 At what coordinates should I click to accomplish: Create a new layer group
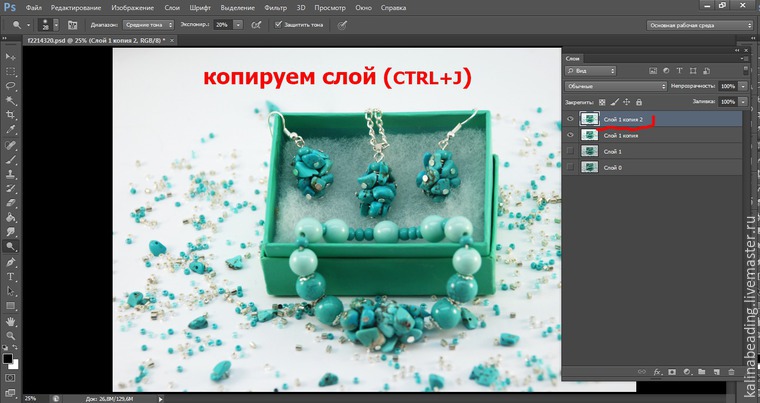(701, 372)
